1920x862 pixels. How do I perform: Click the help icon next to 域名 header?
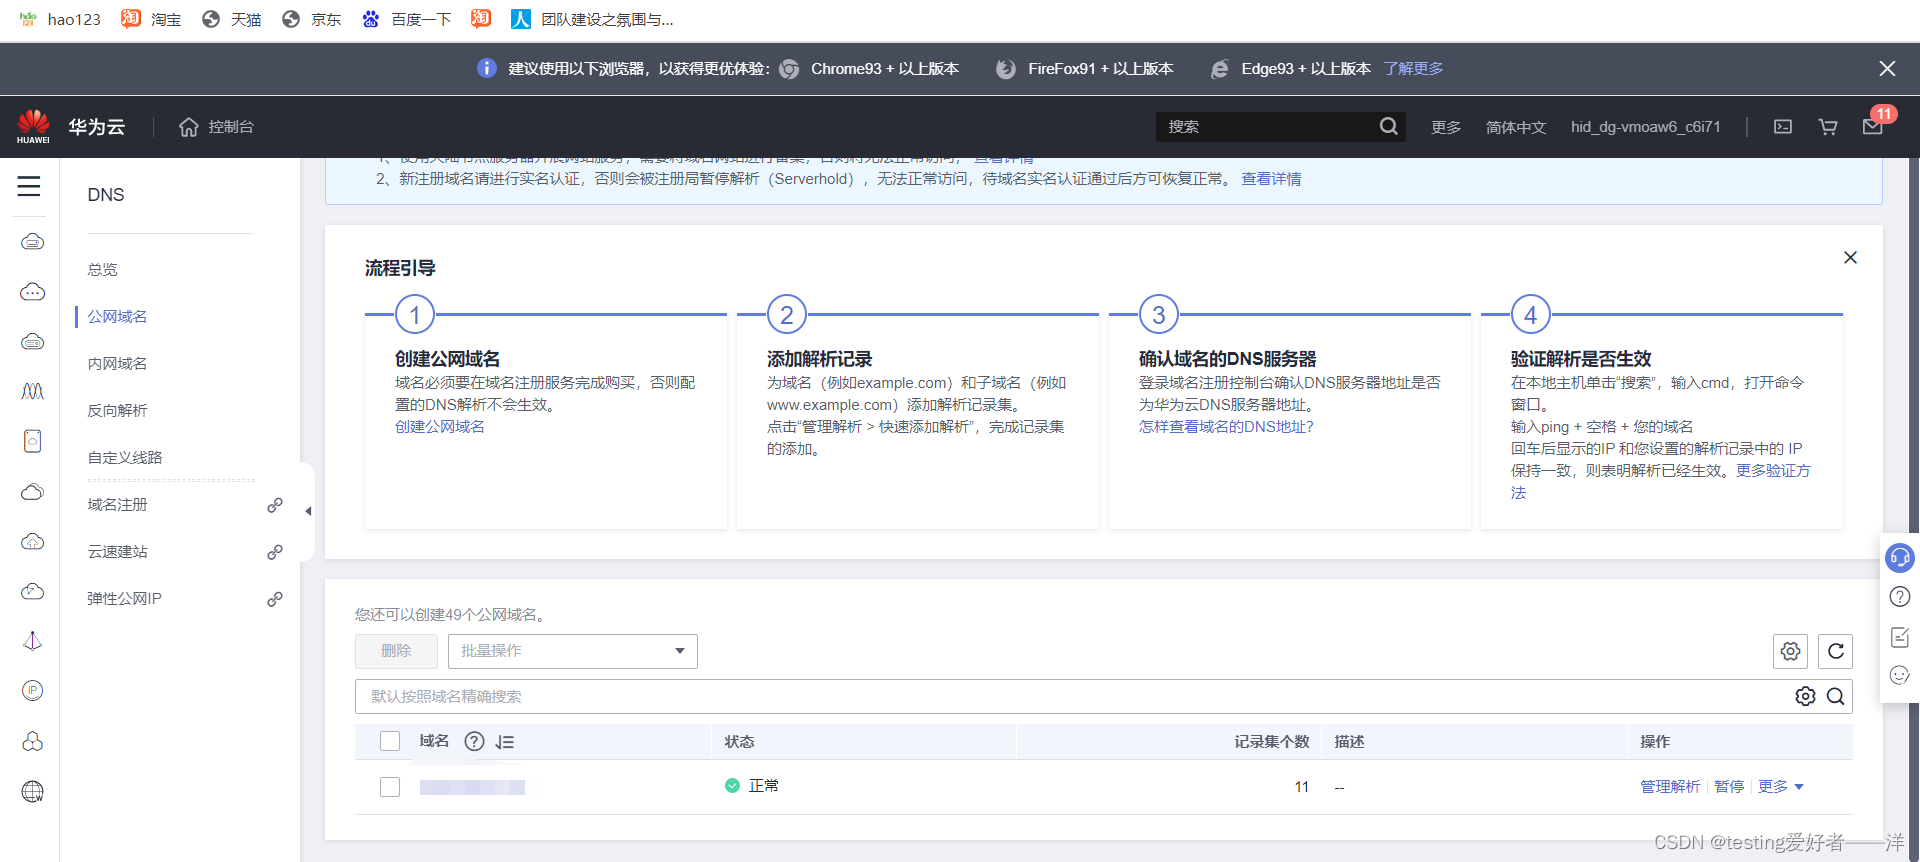tap(475, 741)
